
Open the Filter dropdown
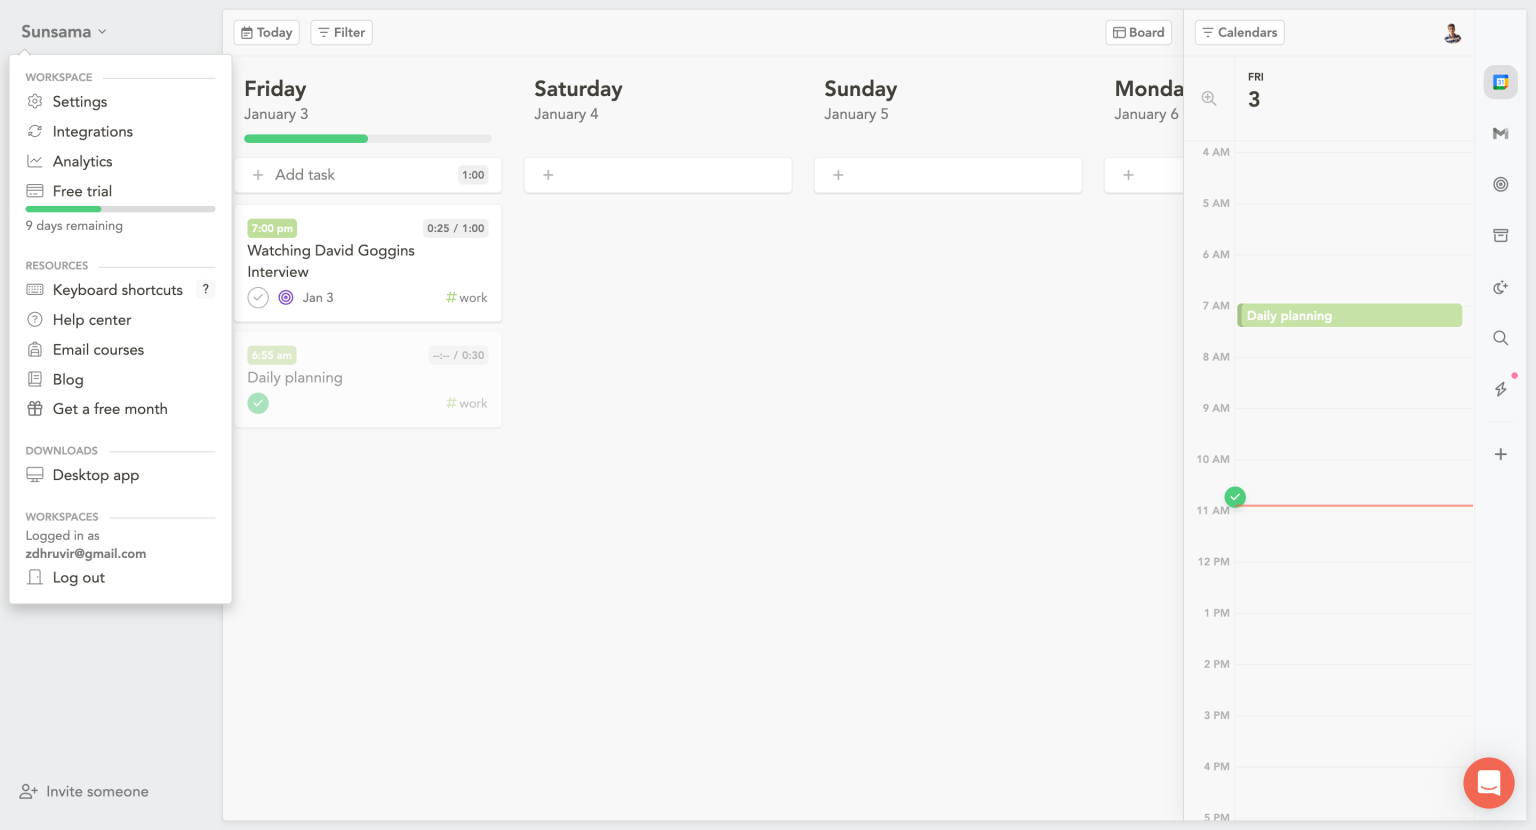click(341, 32)
